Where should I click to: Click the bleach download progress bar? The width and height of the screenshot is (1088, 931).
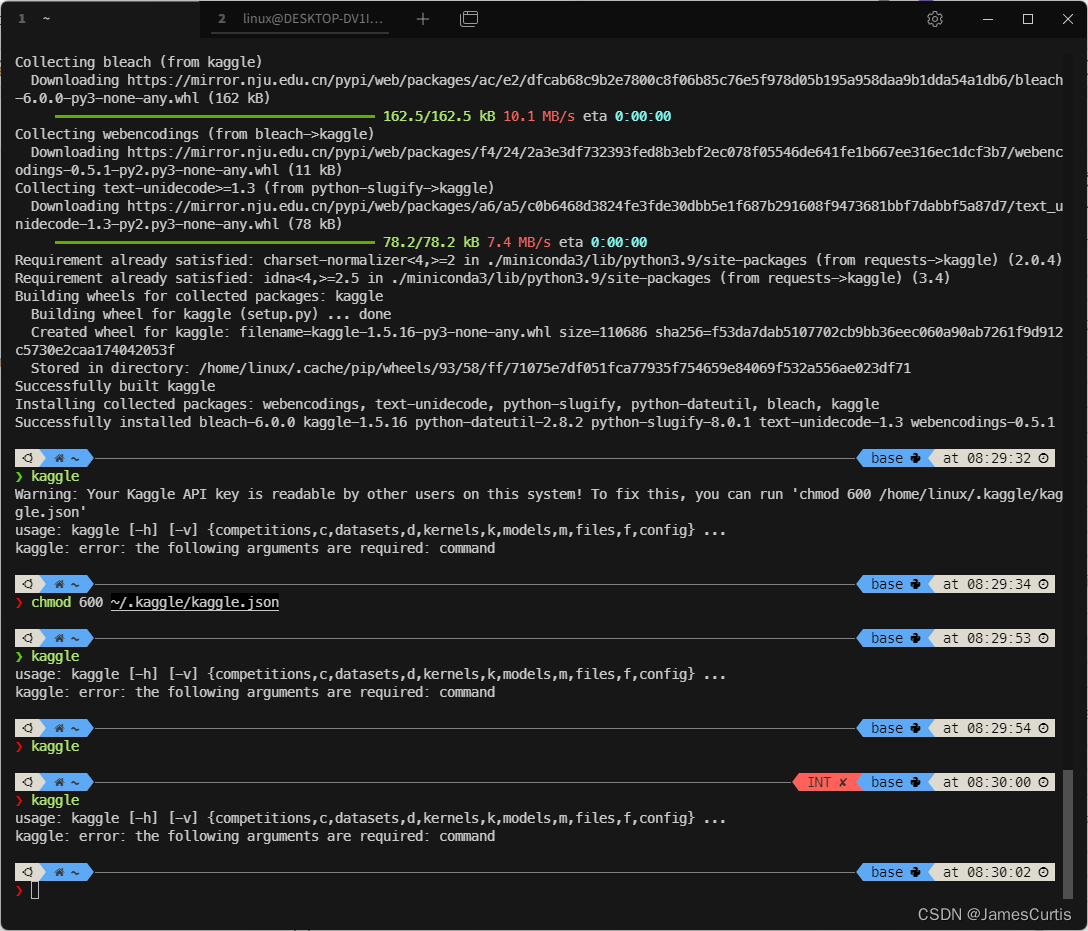[x=214, y=116]
